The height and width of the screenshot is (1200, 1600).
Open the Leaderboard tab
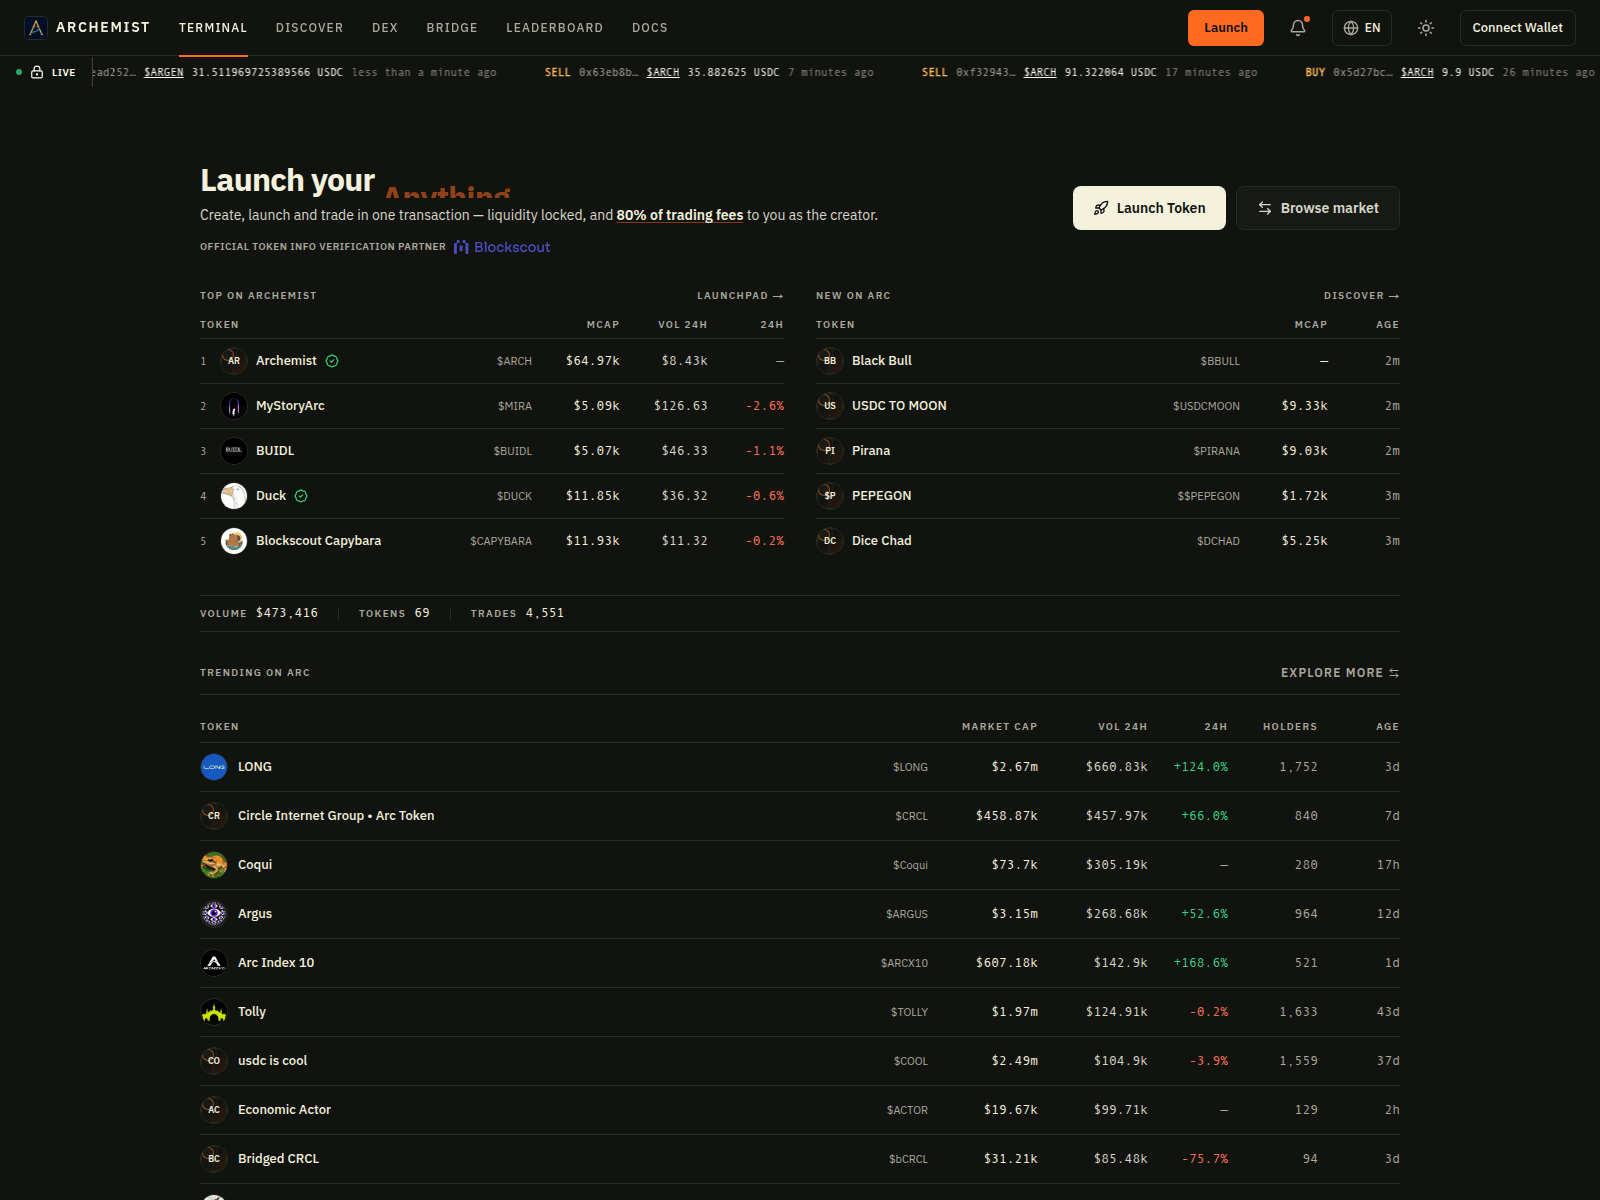555,28
